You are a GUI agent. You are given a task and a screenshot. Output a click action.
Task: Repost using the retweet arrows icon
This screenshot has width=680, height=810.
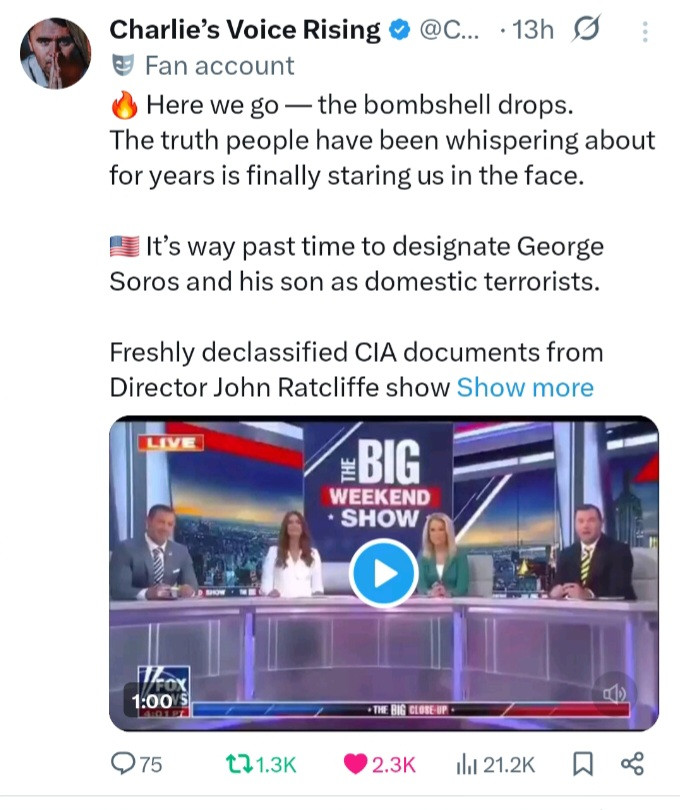point(232,765)
